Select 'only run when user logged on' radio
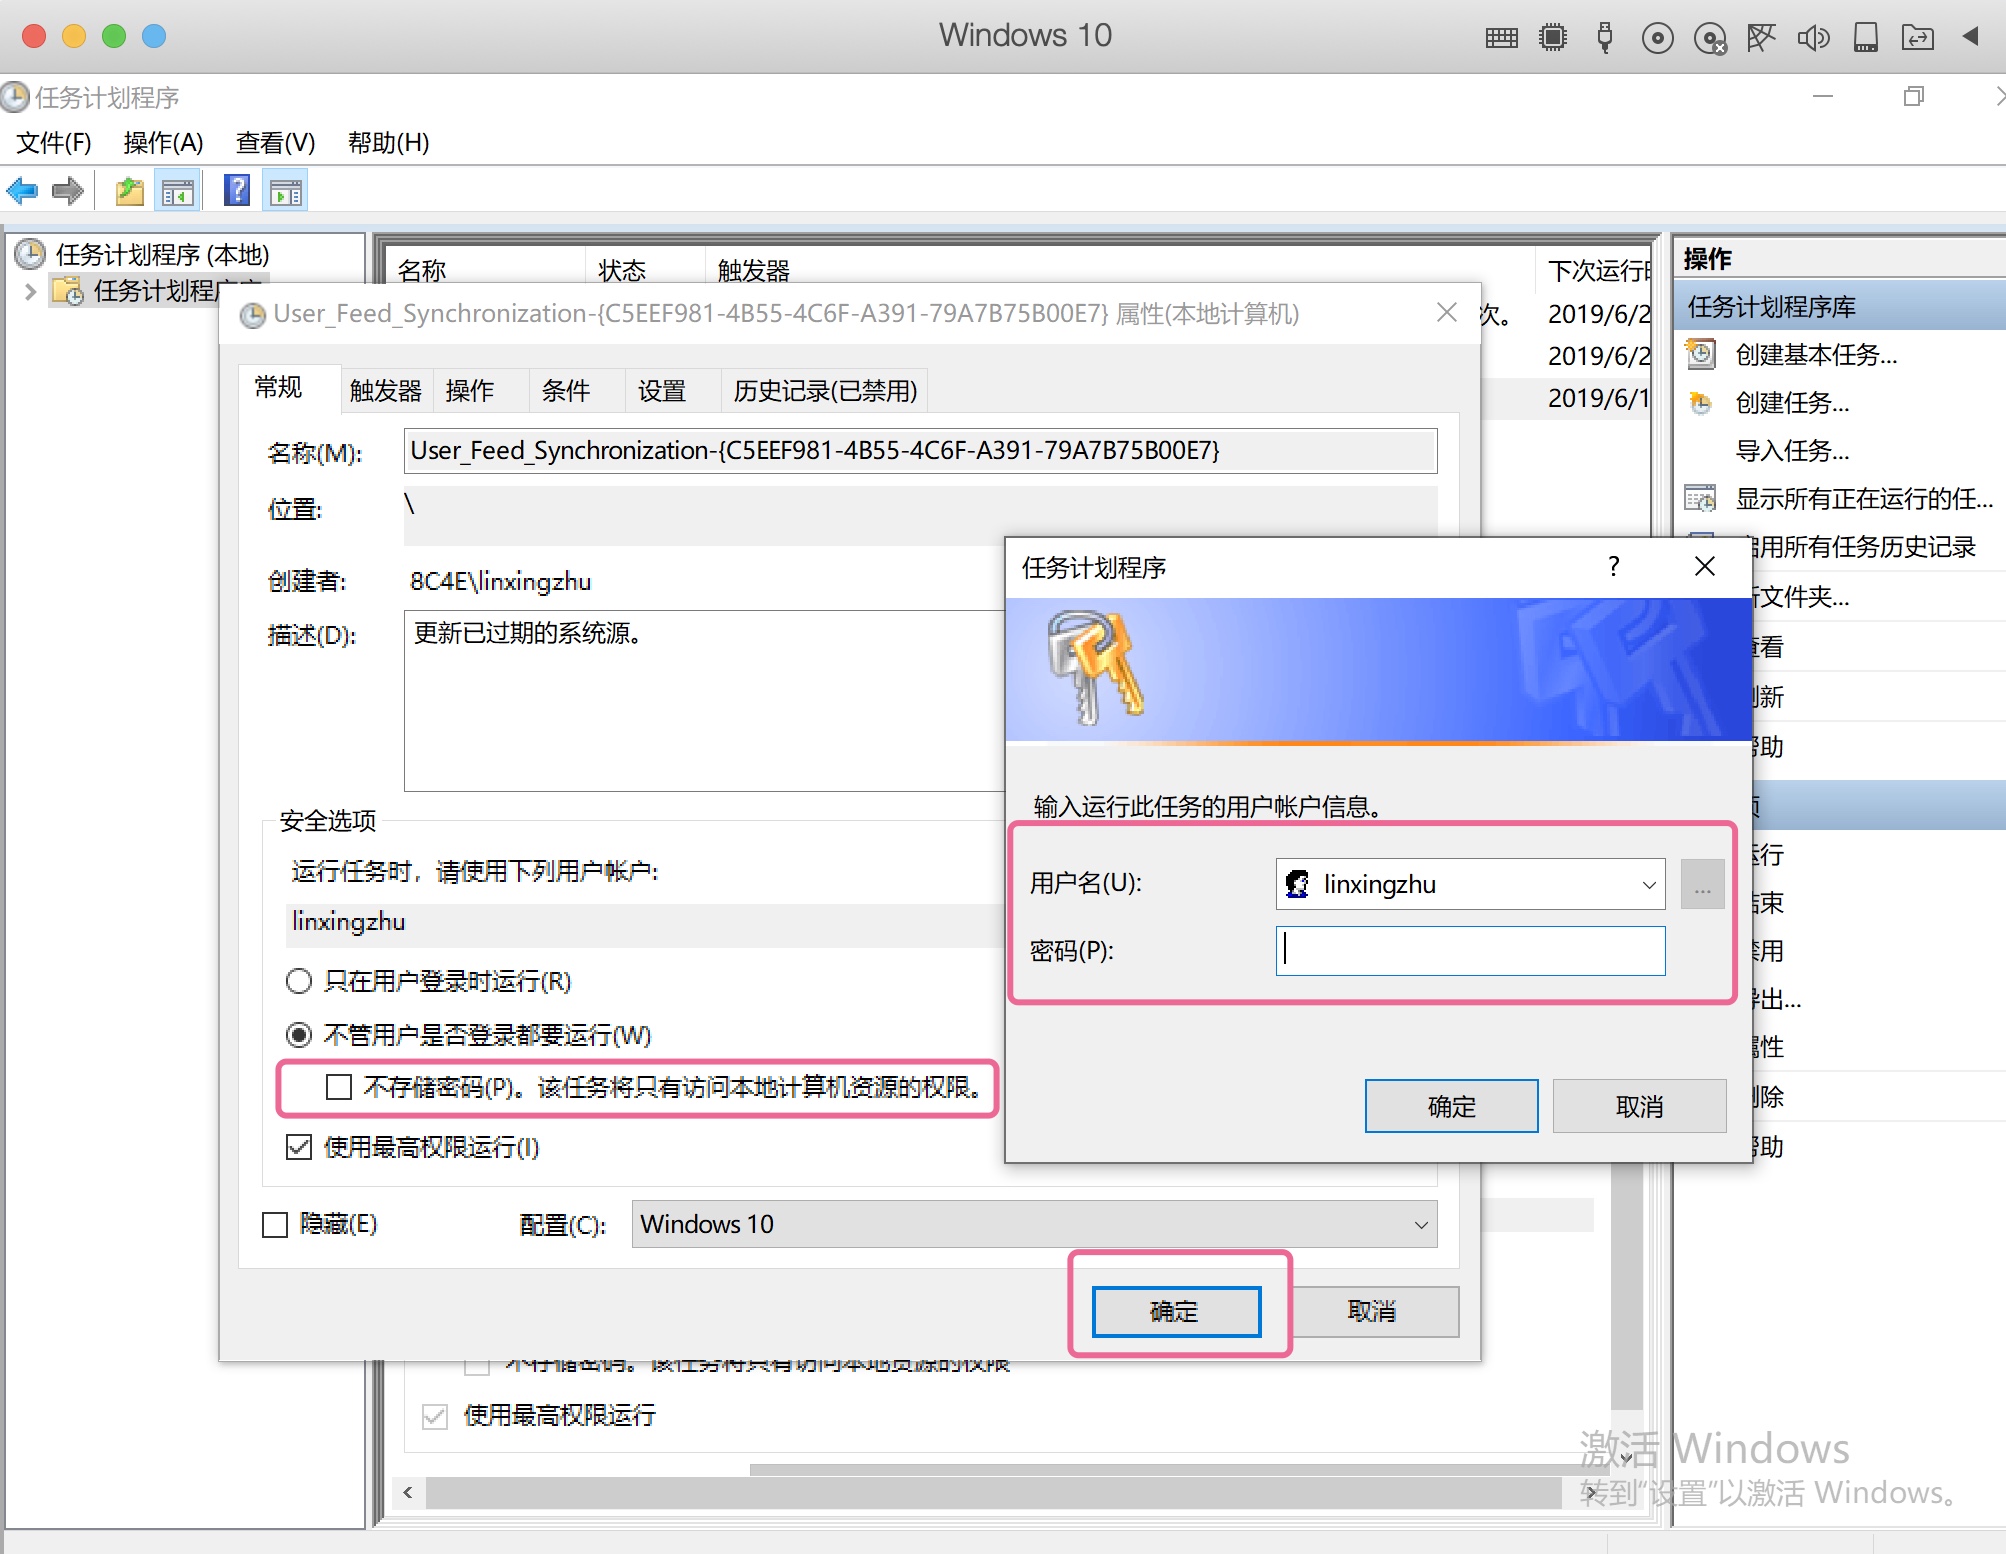 click(299, 981)
